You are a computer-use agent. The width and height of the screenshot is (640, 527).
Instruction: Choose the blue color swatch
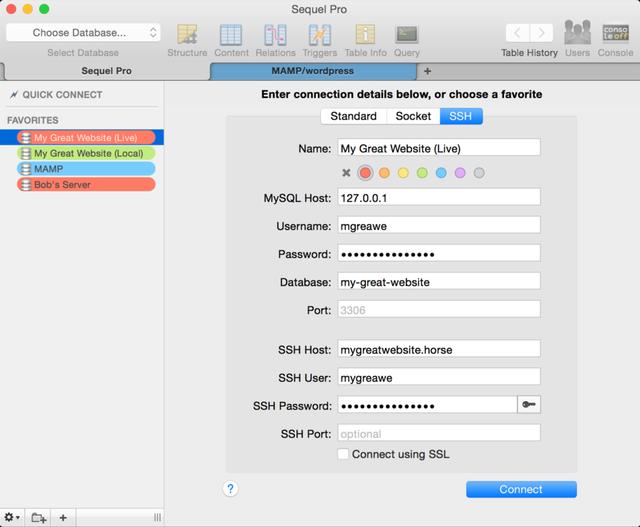click(441, 173)
